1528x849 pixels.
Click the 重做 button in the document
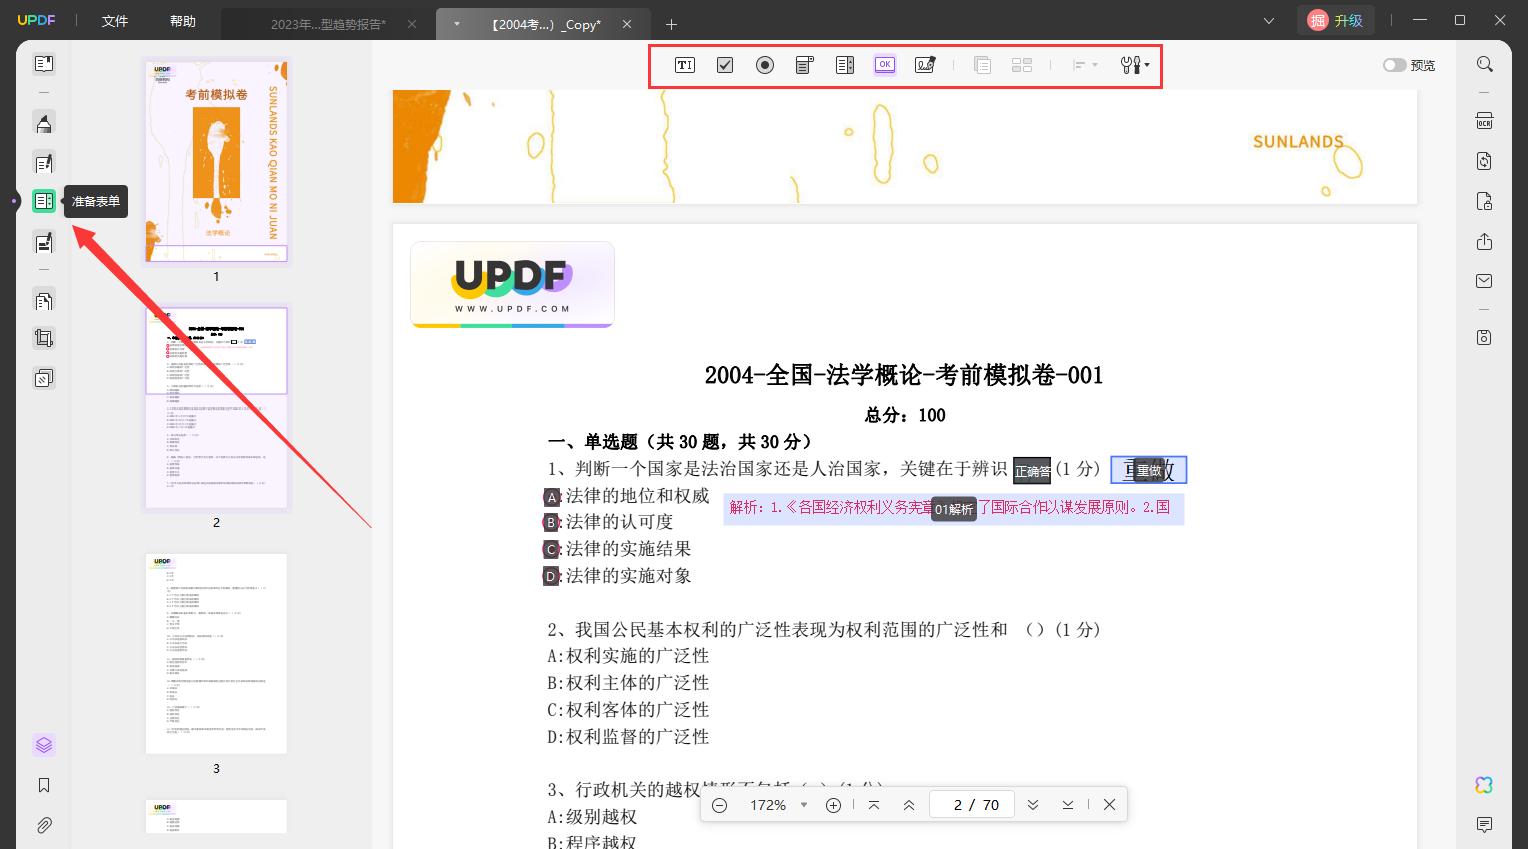coord(1149,470)
